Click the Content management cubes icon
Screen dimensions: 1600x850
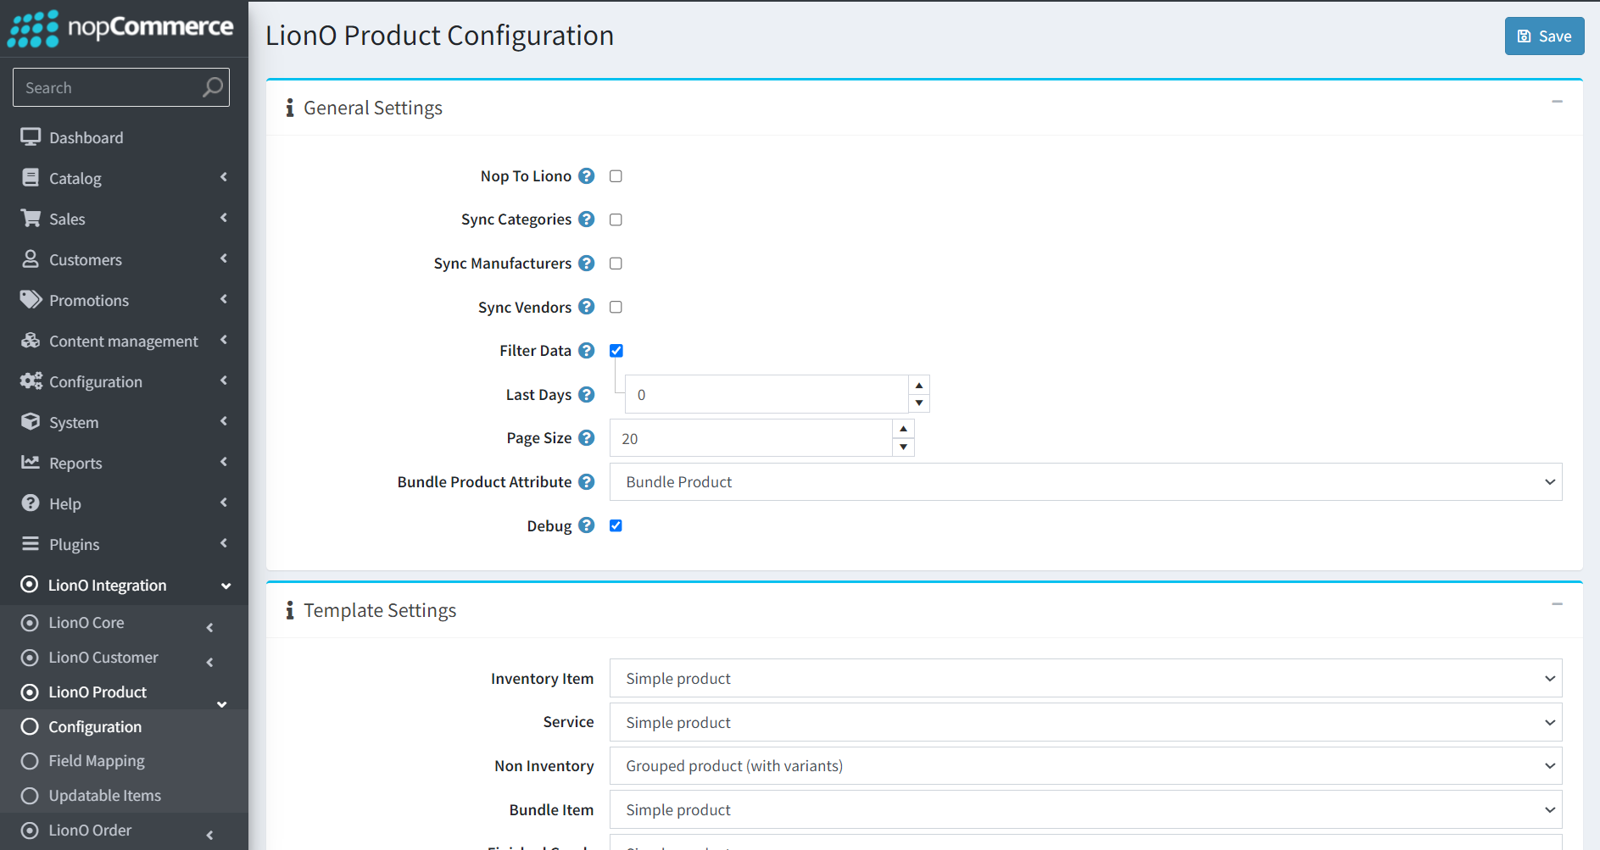tap(31, 341)
